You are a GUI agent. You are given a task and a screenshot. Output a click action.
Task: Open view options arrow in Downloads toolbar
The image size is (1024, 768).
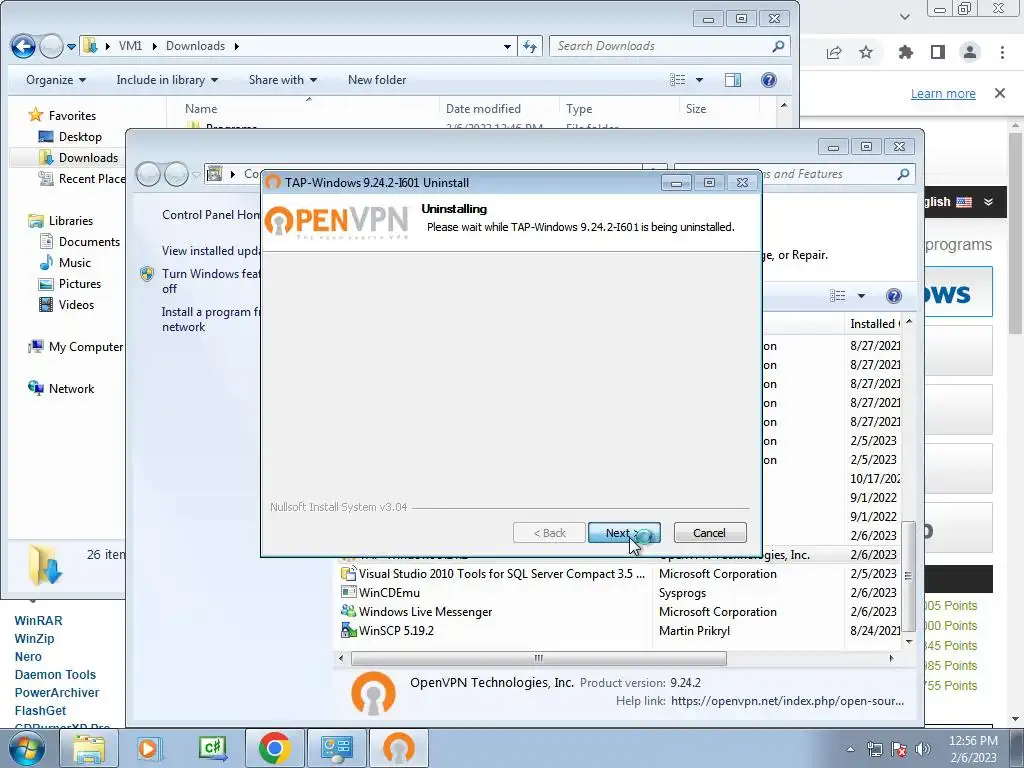point(699,80)
